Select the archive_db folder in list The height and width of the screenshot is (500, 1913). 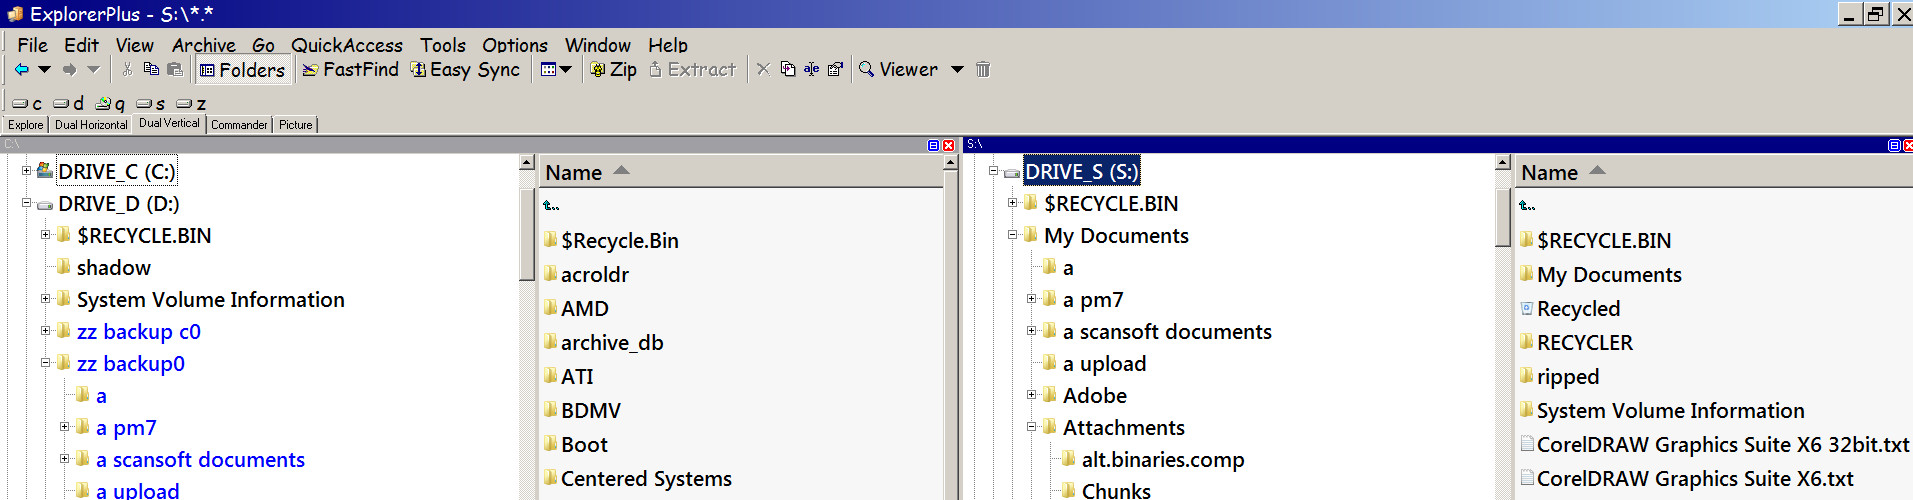pos(611,342)
